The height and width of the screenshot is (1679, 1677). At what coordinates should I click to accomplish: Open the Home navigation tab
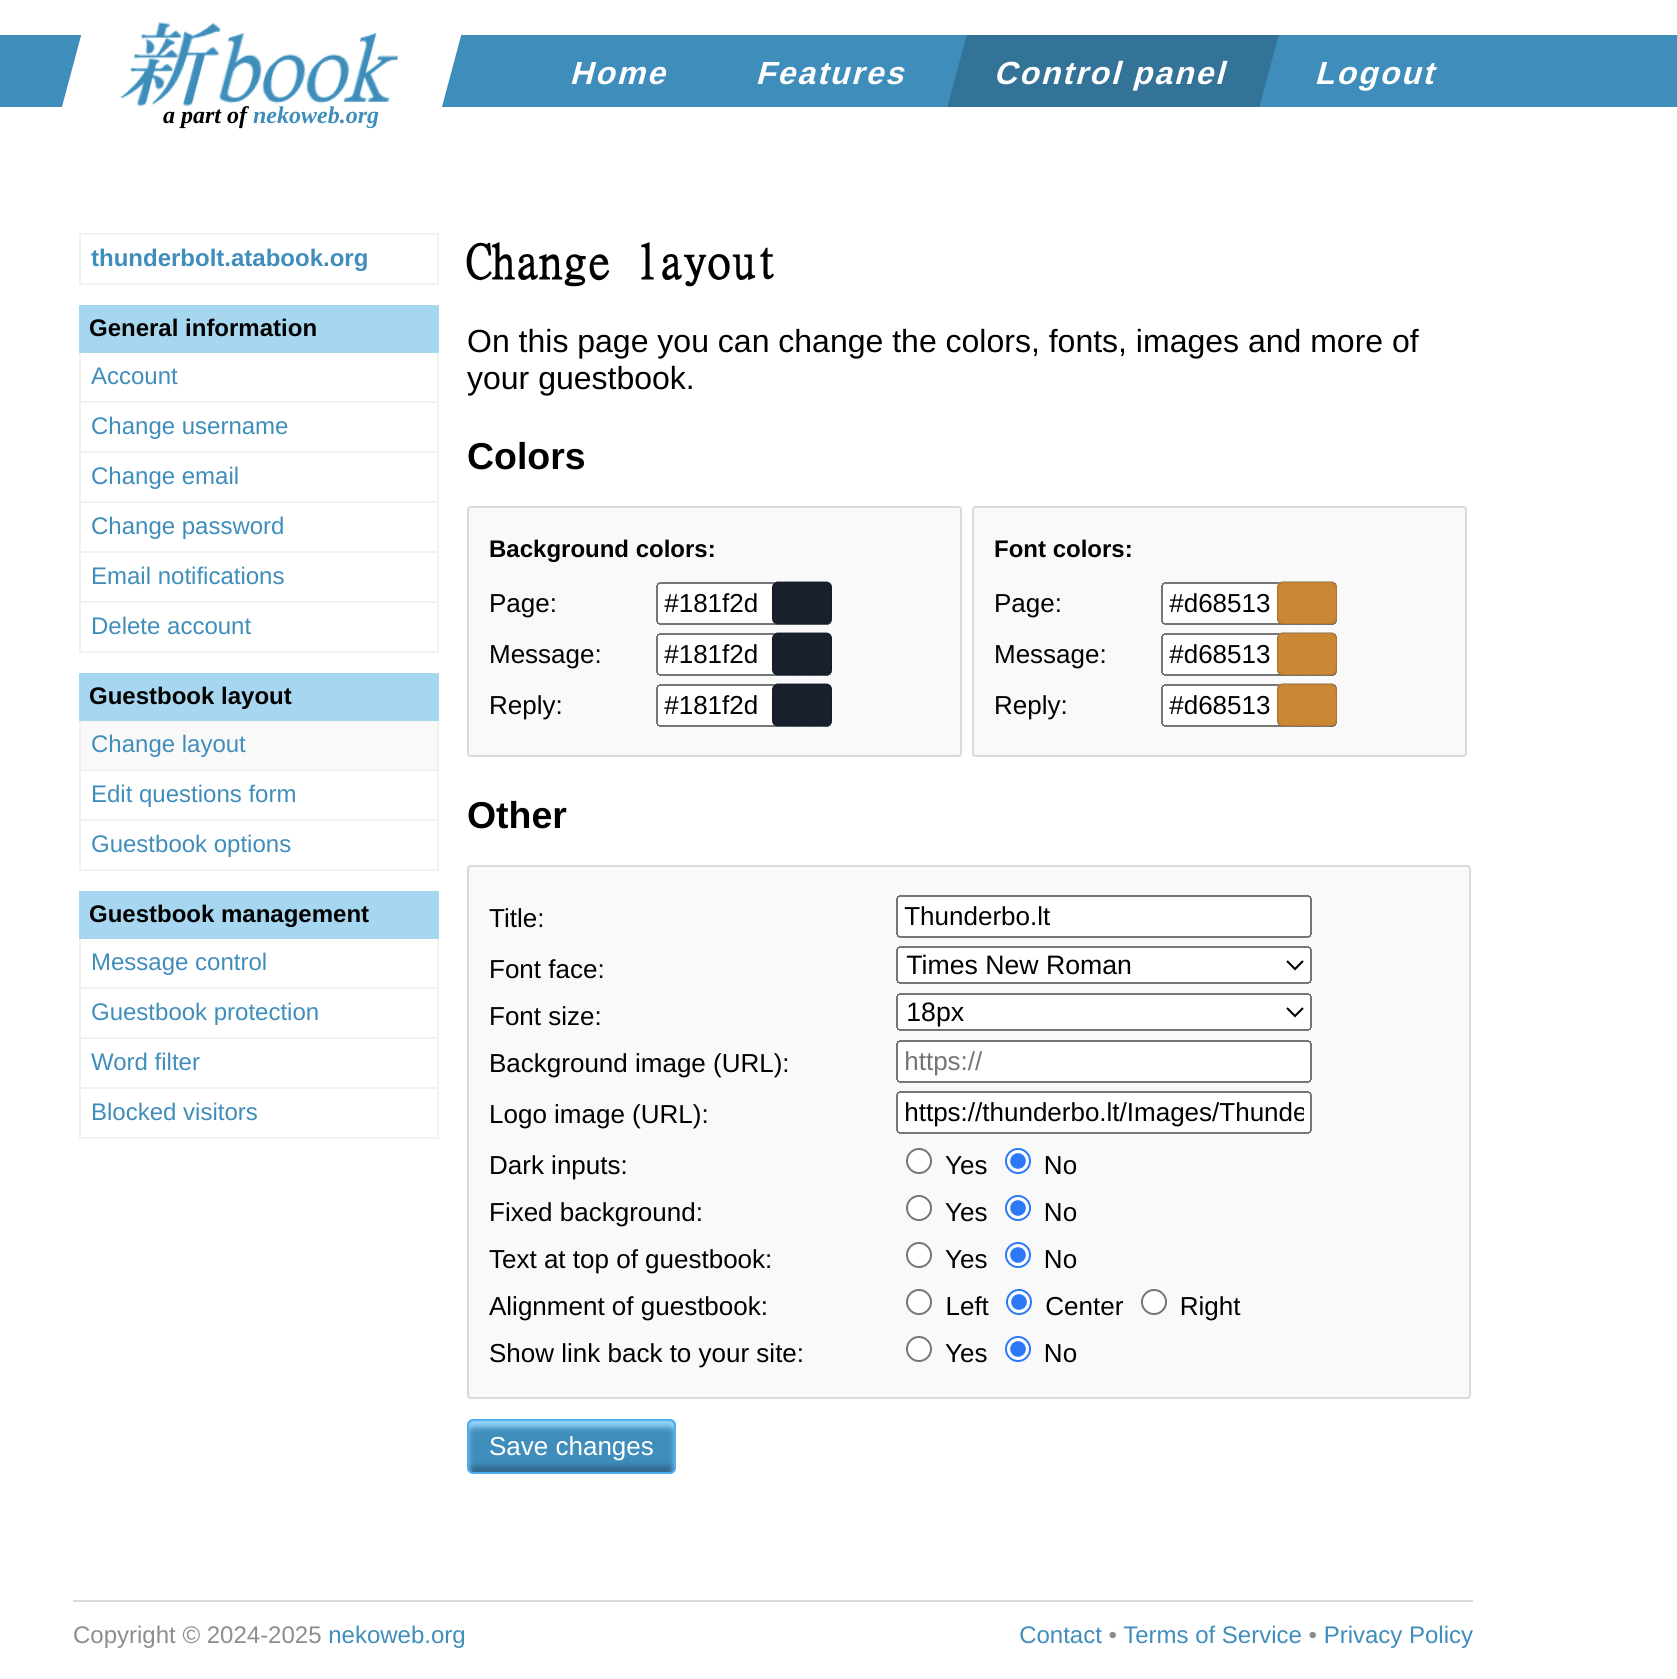[x=618, y=73]
